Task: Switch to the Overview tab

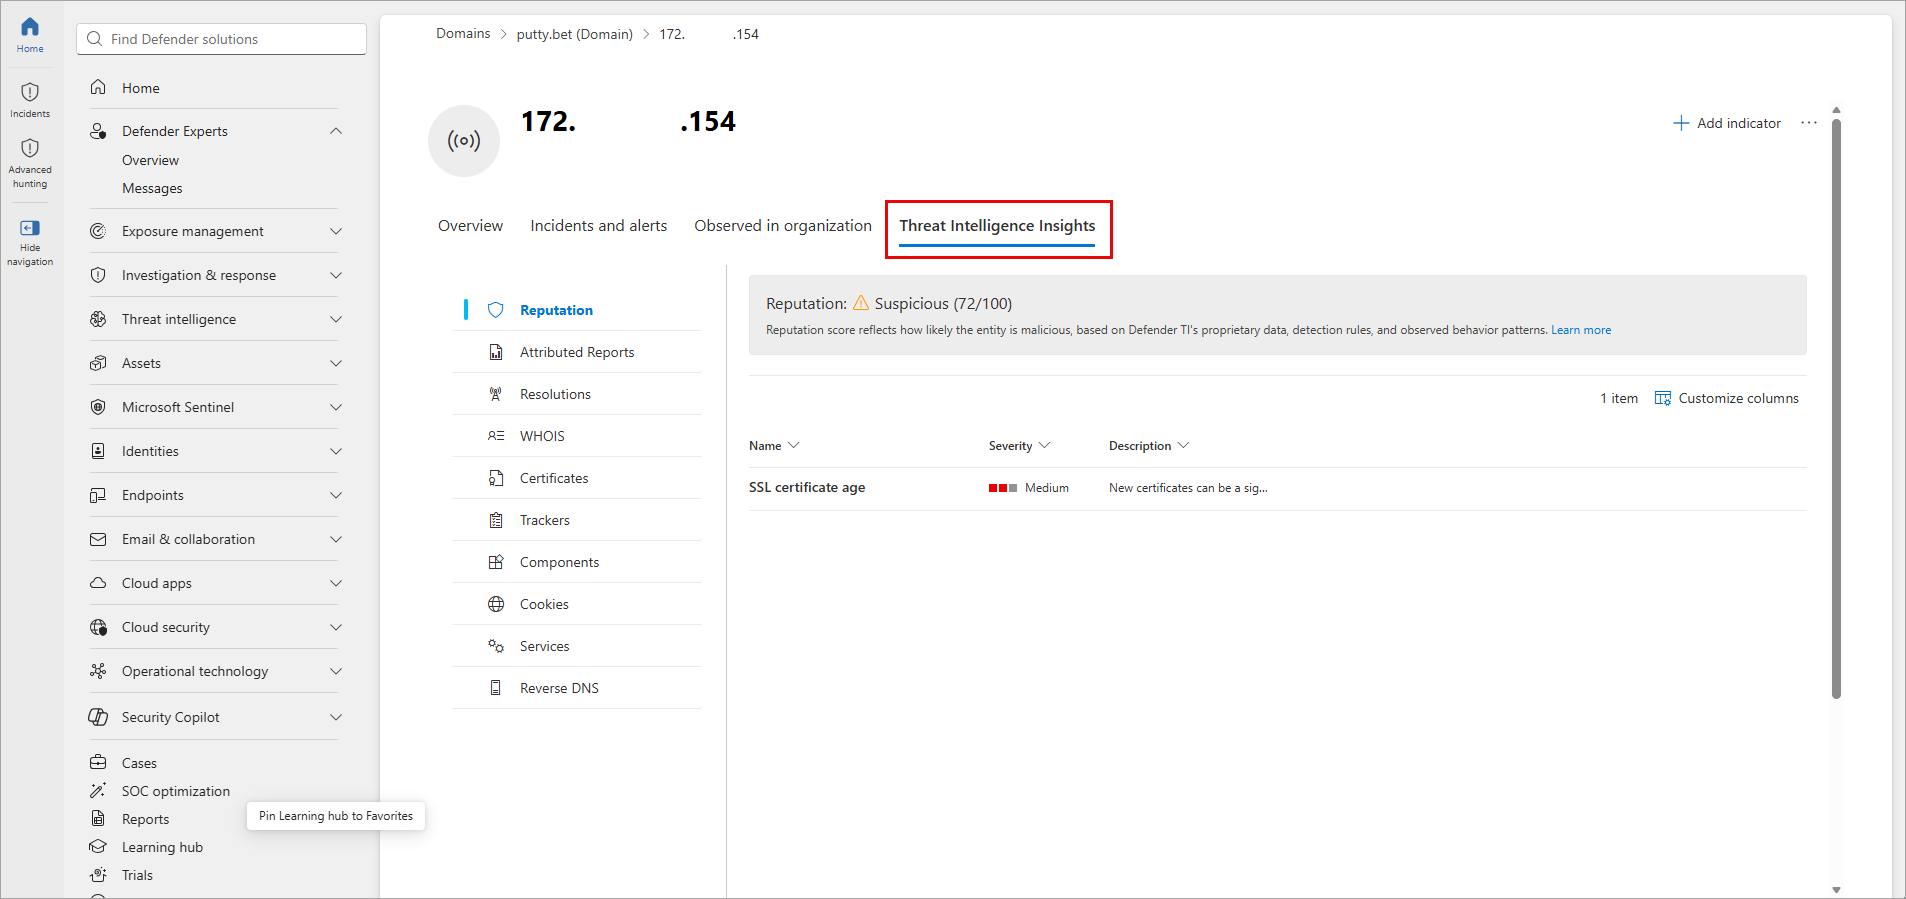Action: 470,226
